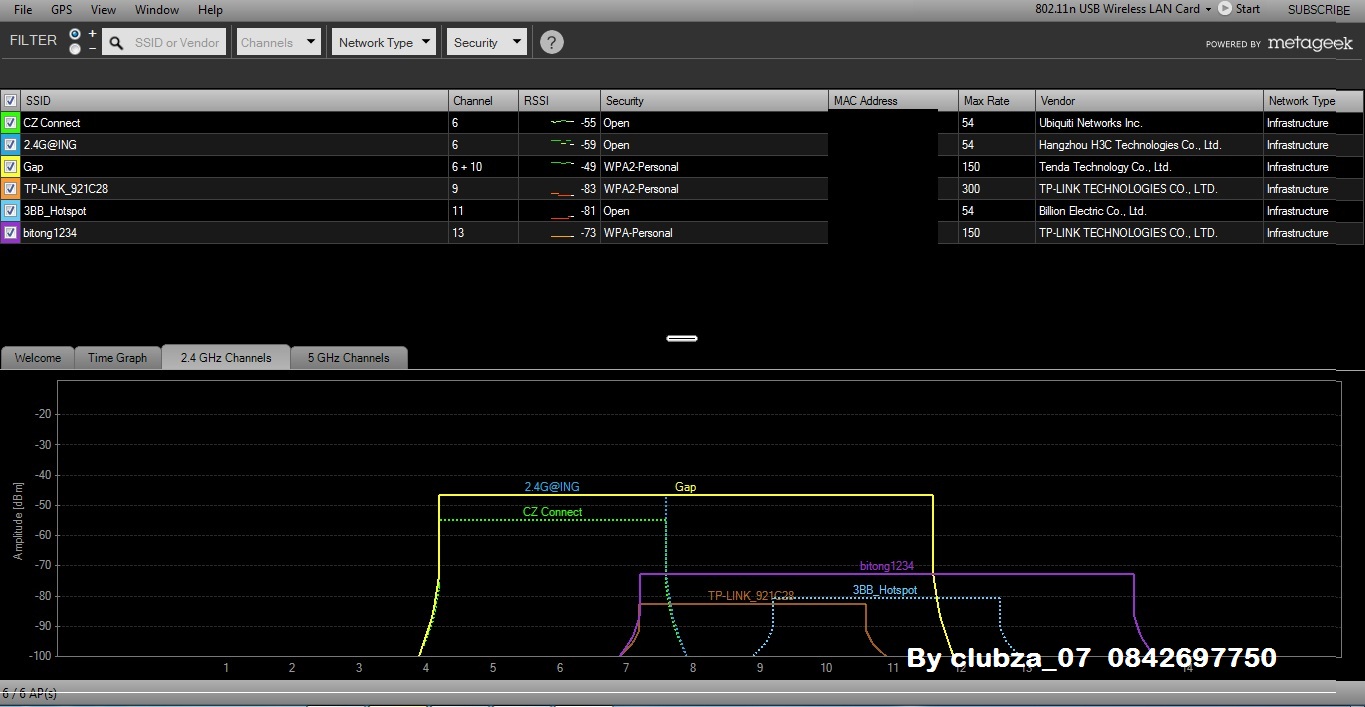Click the RSSI sparkline for bitong1234

[562, 235]
